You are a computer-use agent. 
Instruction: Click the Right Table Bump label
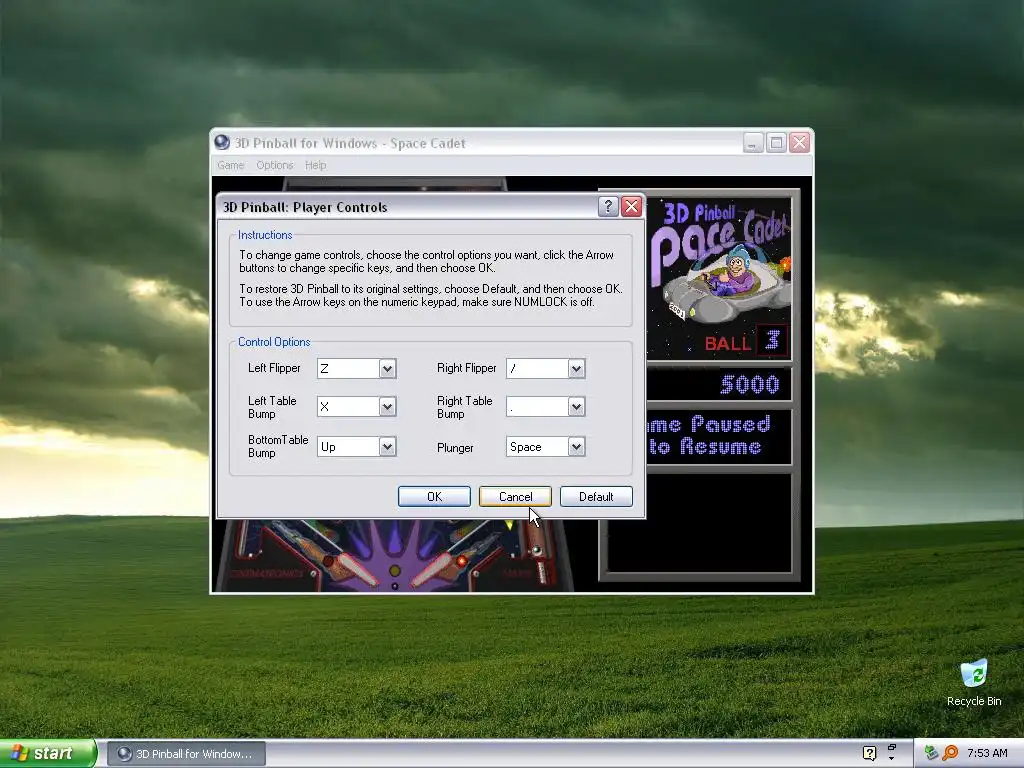click(464, 408)
